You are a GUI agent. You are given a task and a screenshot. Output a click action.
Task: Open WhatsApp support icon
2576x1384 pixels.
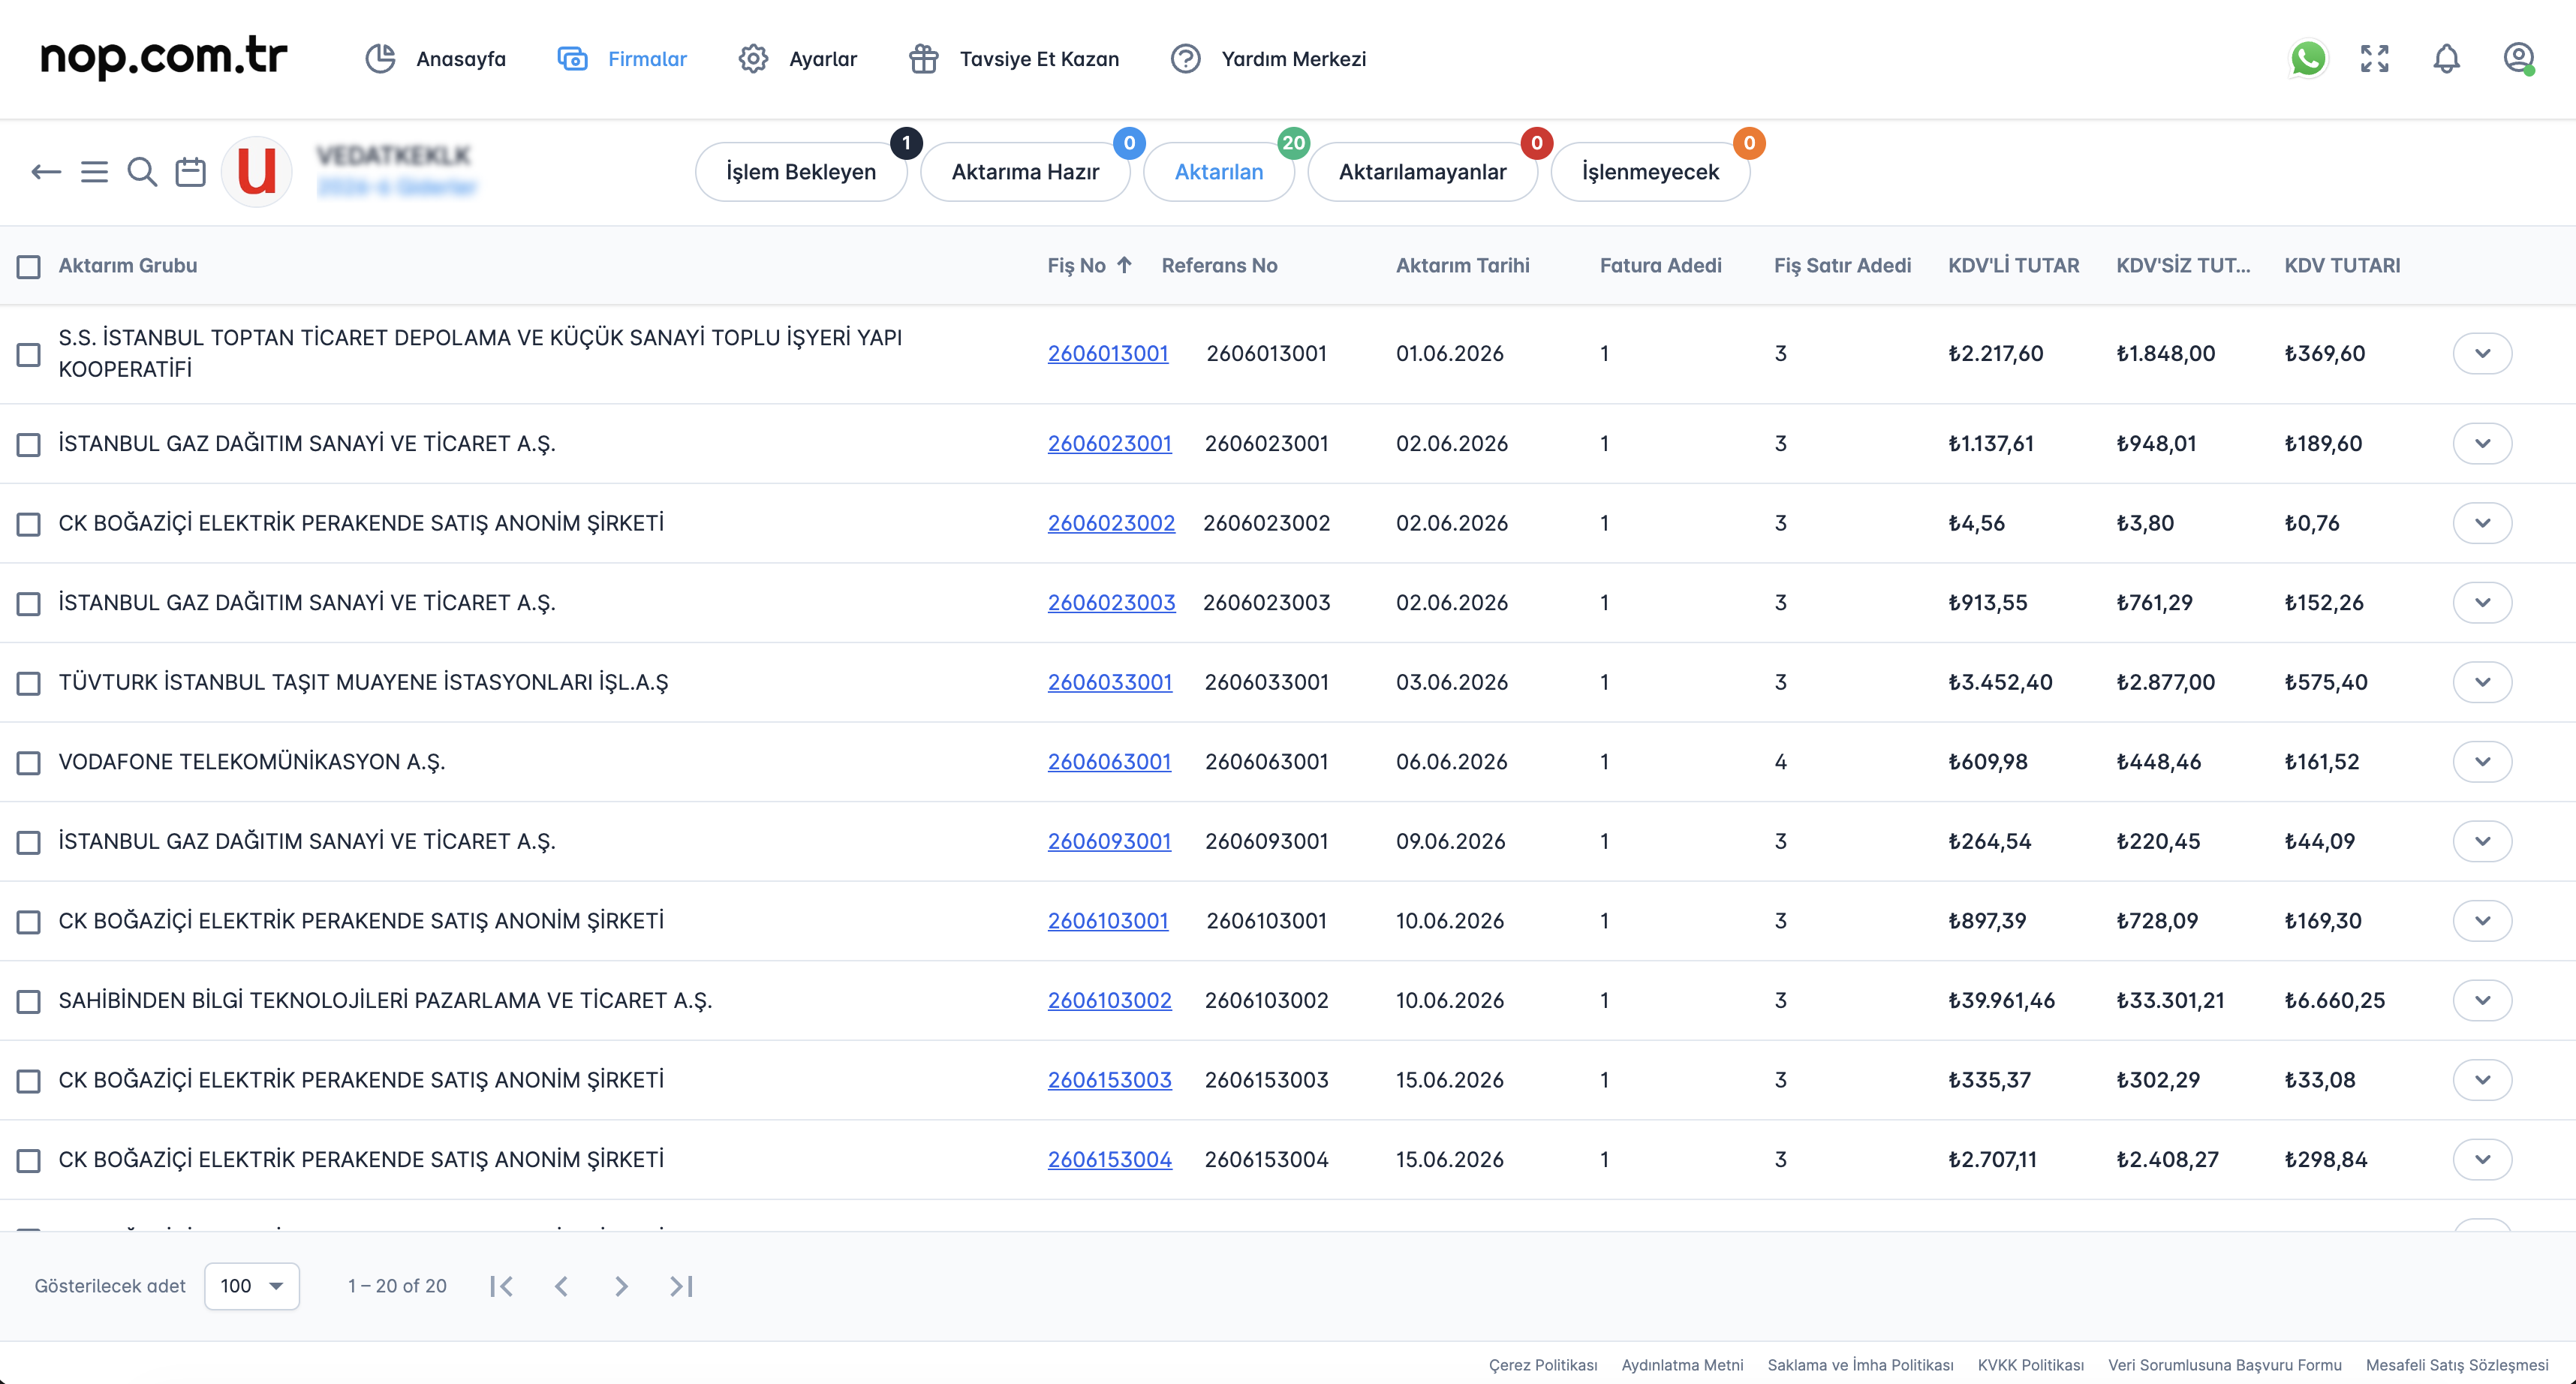(2308, 59)
